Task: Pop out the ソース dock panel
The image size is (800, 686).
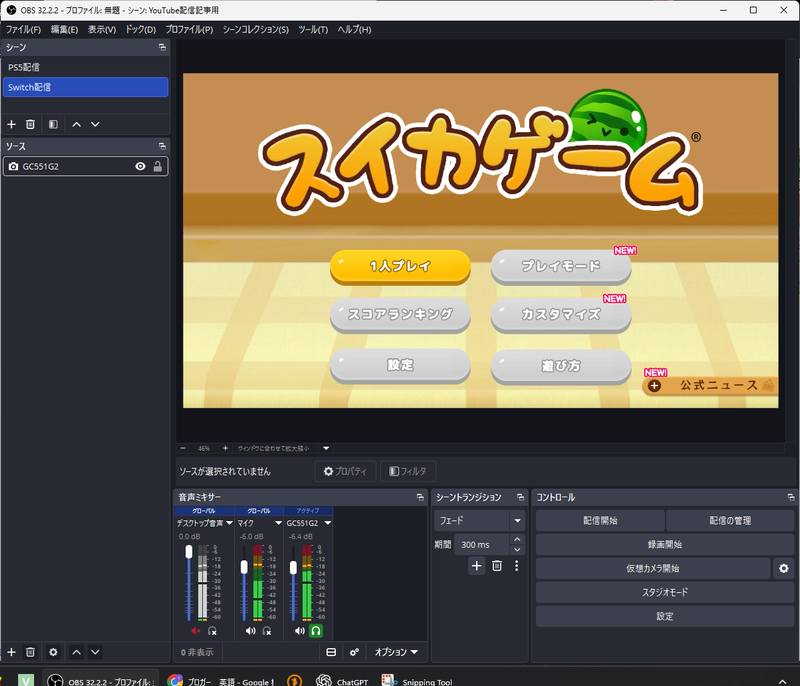Action: tap(162, 146)
